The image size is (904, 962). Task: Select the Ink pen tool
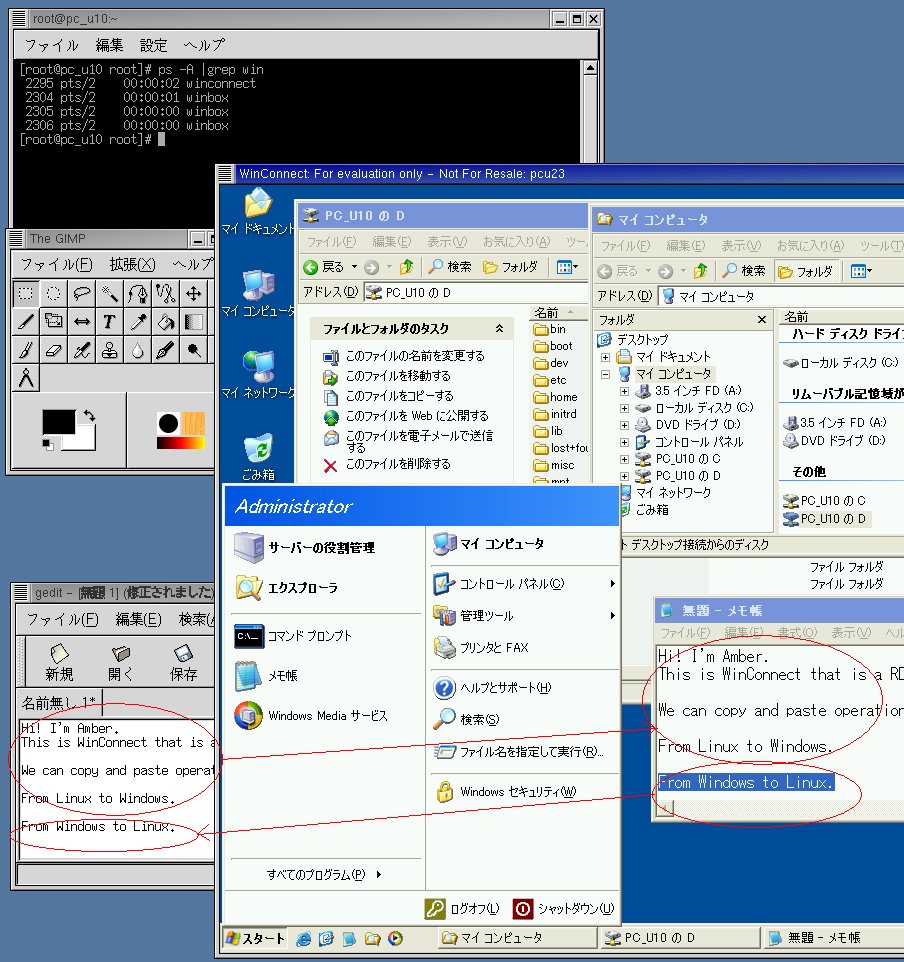pyautogui.click(x=166, y=350)
